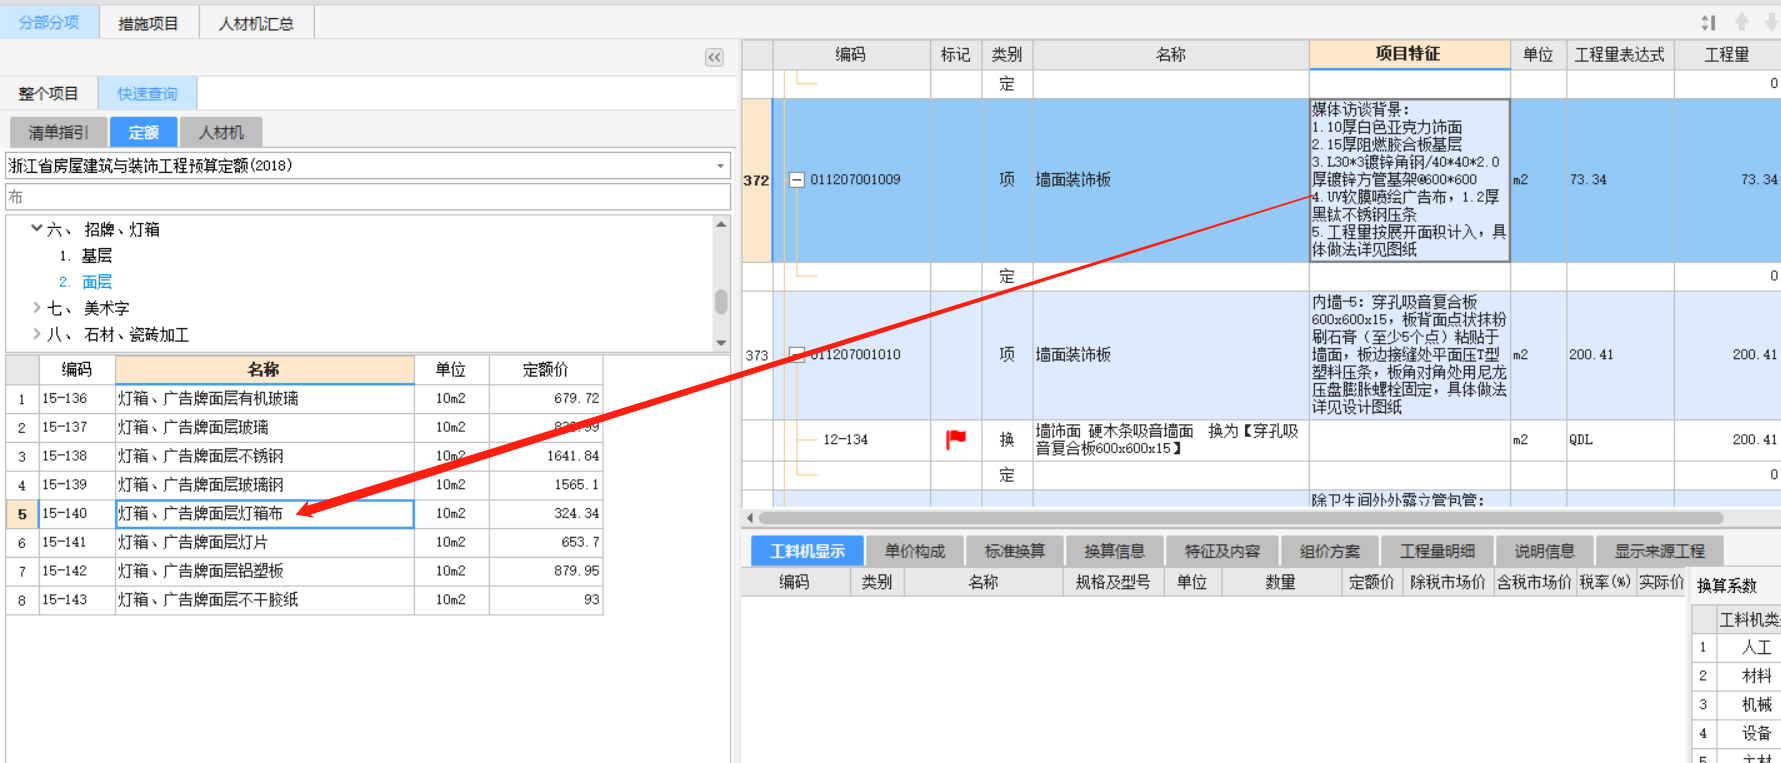
Task: Open the 工料机显示 tab
Action: (x=807, y=551)
